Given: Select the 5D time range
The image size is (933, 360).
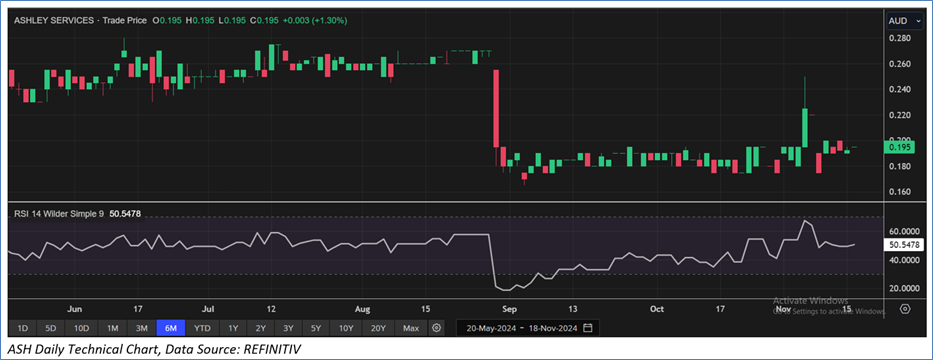Looking at the screenshot, I should (x=51, y=328).
